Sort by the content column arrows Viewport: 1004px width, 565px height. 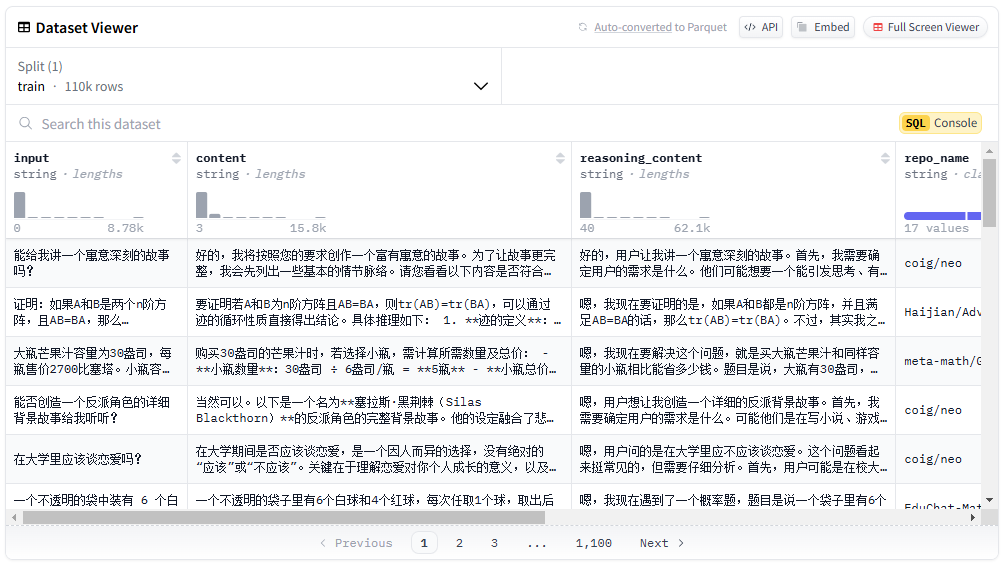tap(560, 158)
